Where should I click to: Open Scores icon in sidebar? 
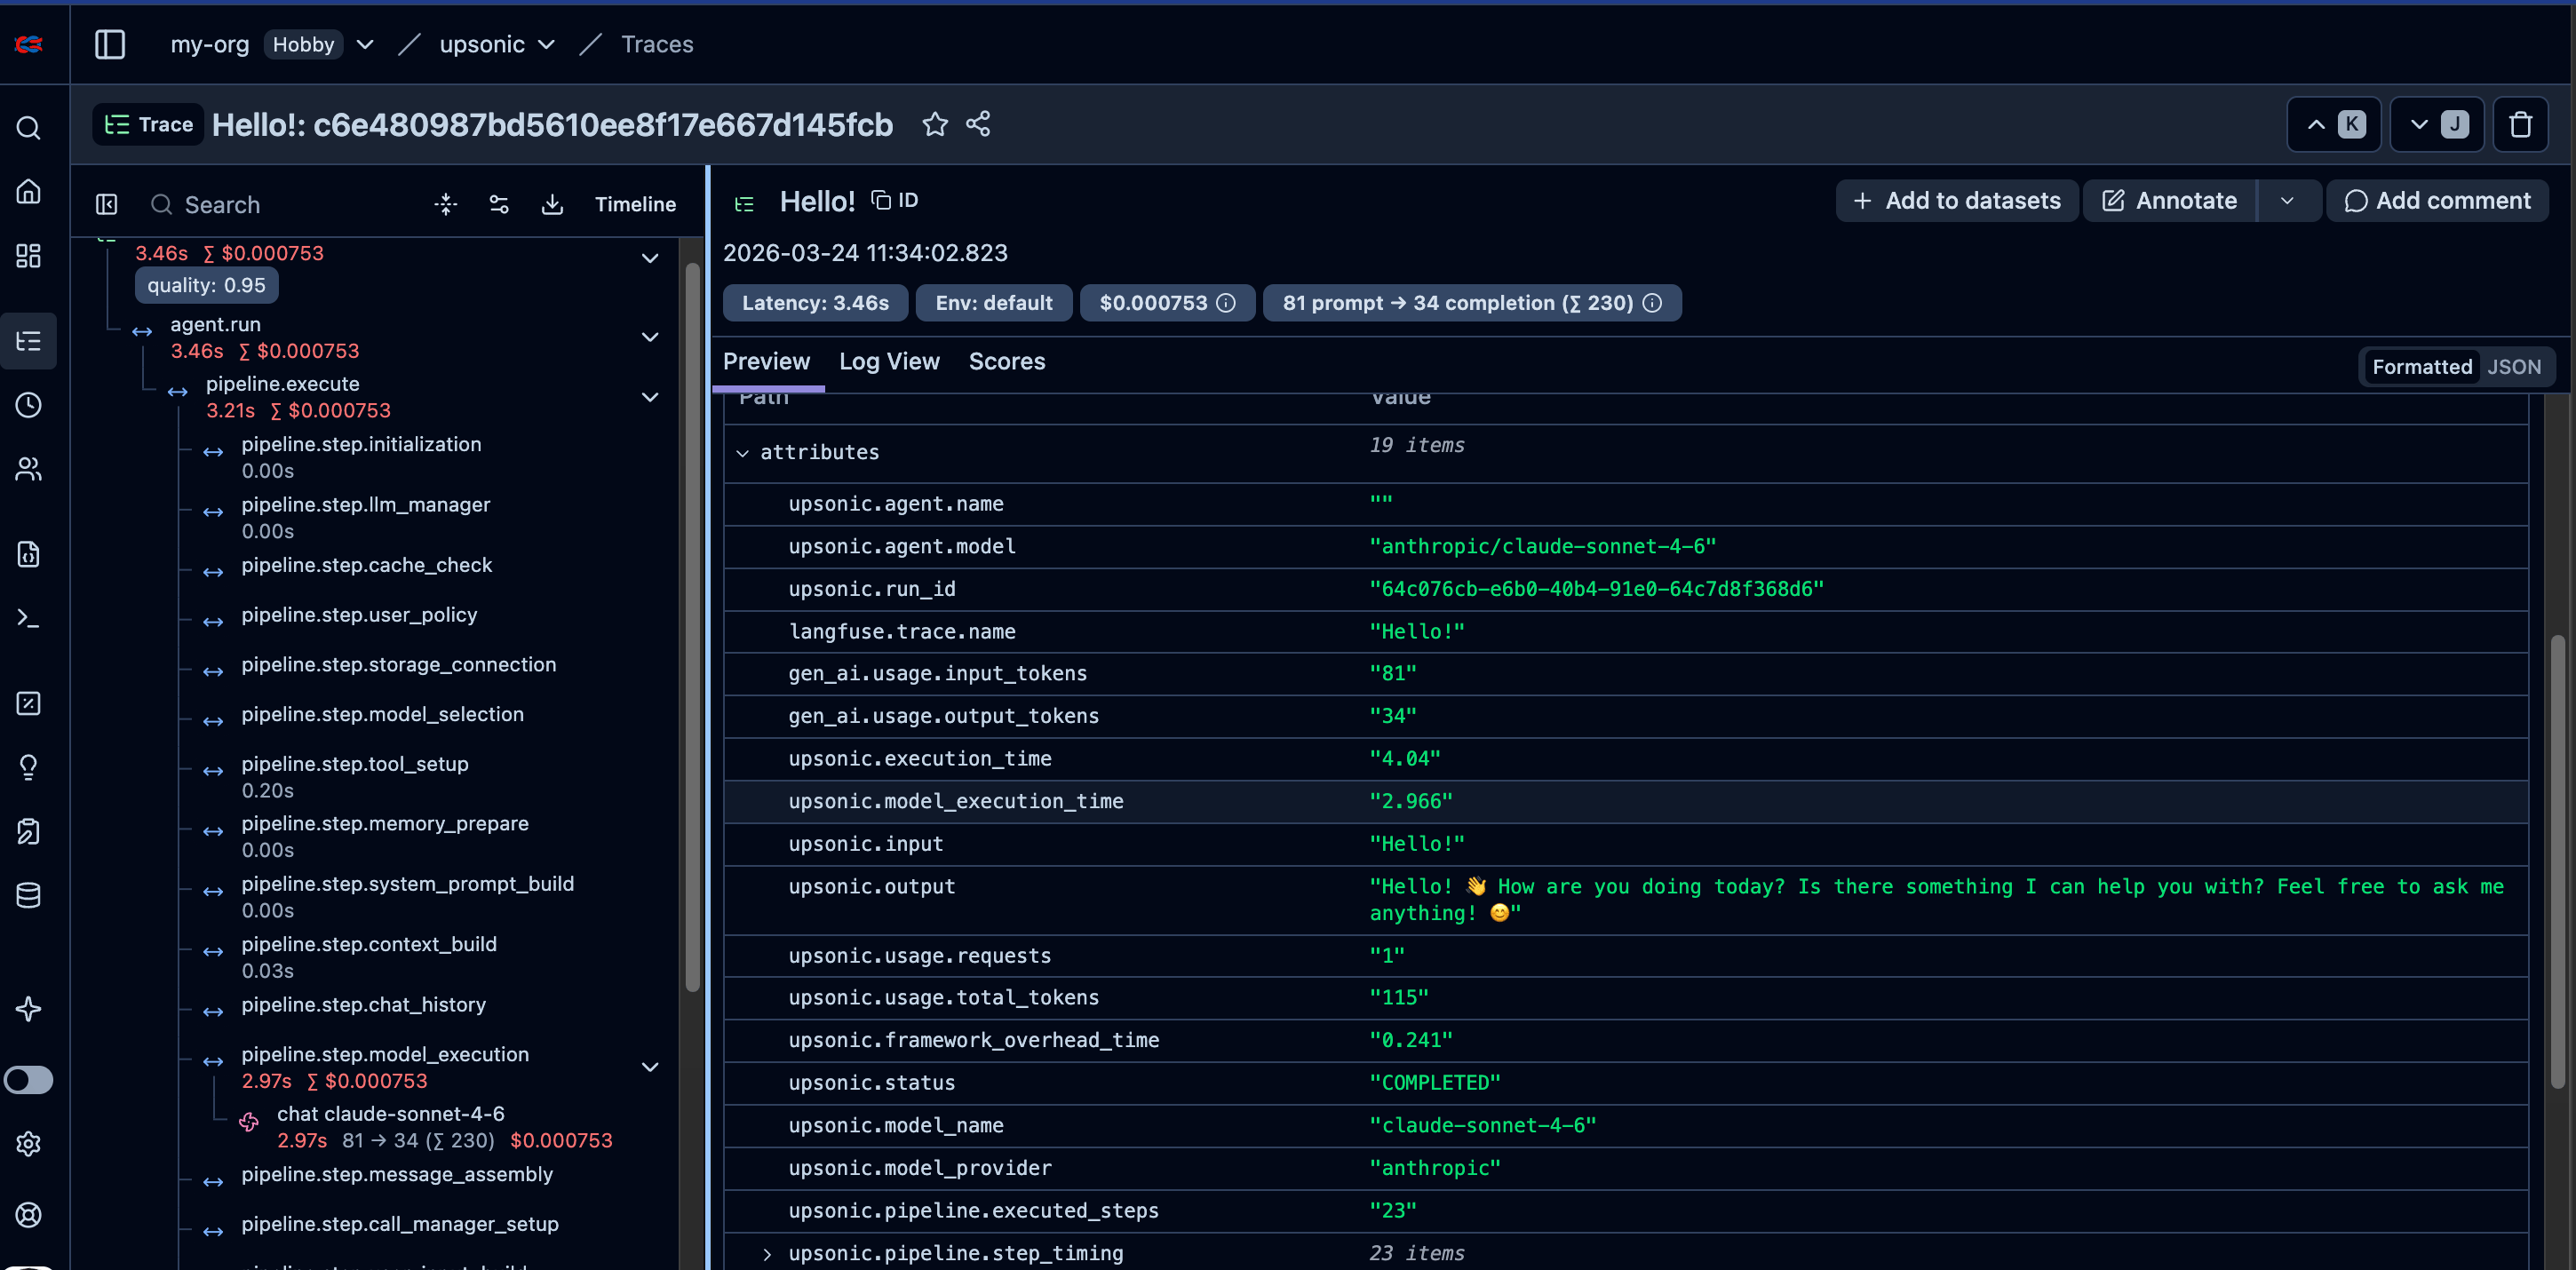click(x=29, y=703)
